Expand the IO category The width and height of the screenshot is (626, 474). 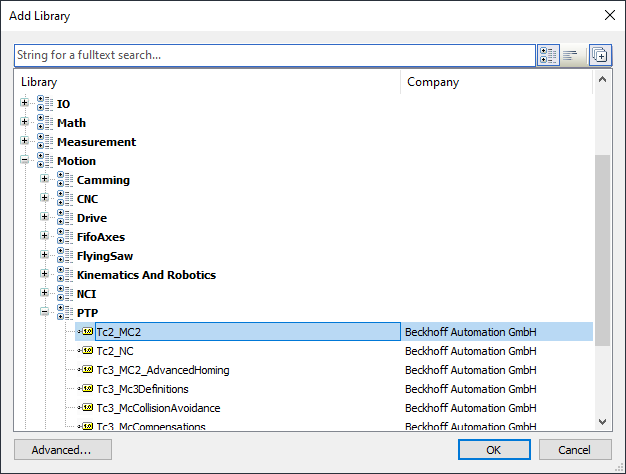[24, 103]
